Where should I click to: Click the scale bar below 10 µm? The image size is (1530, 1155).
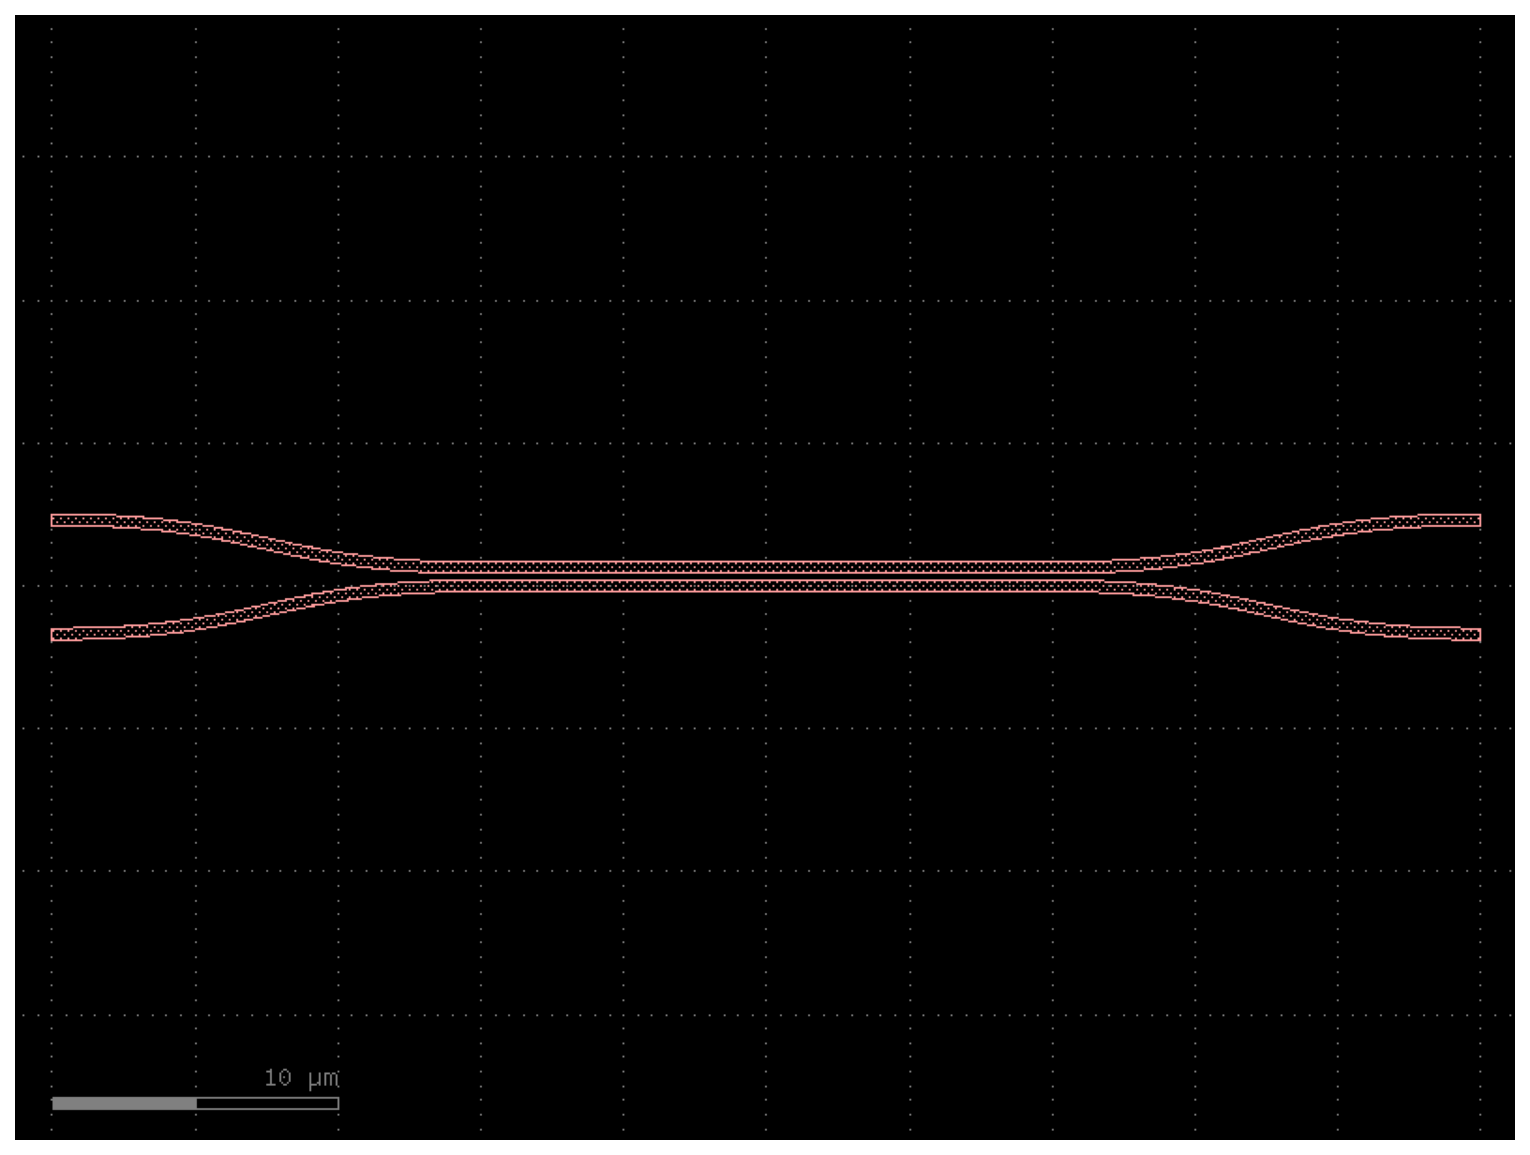(x=195, y=1103)
